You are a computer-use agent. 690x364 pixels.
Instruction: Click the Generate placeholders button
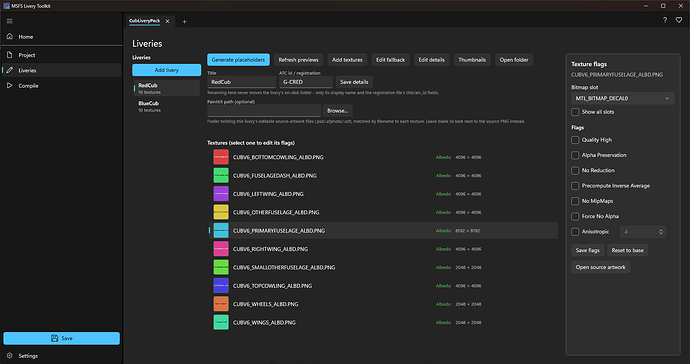[238, 60]
